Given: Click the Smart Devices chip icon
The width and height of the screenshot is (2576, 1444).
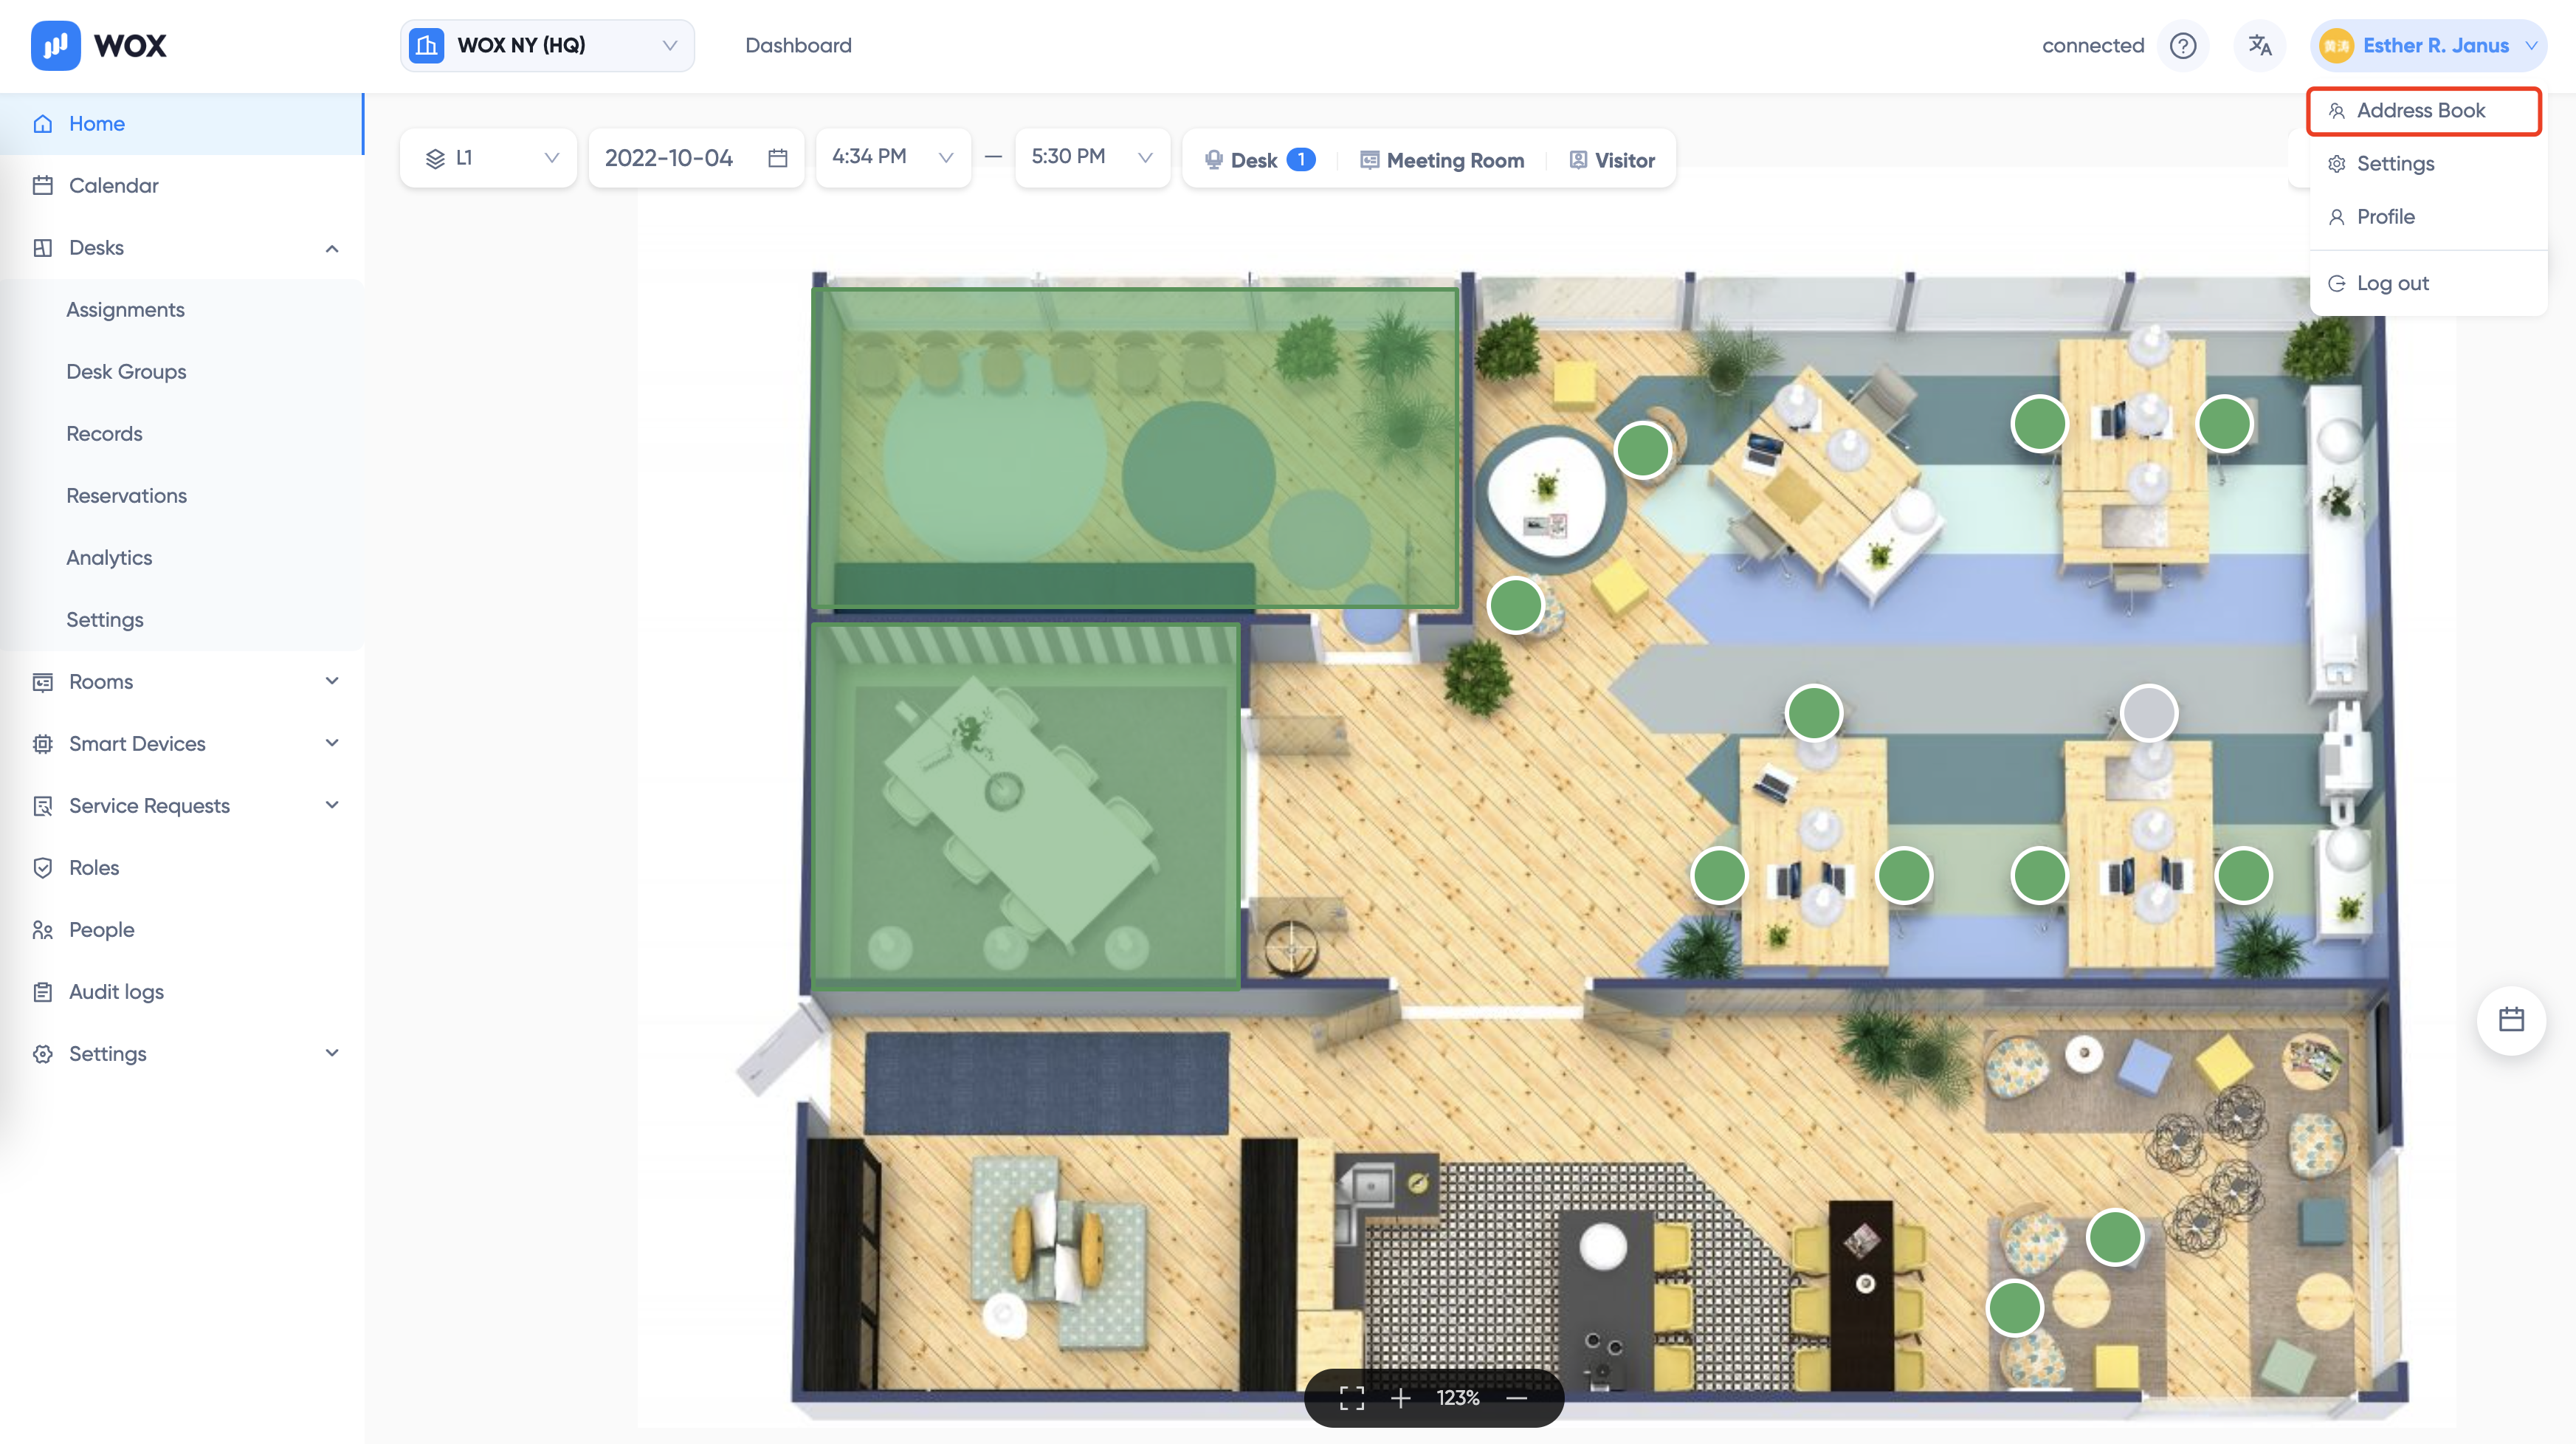Looking at the screenshot, I should pos(43,744).
